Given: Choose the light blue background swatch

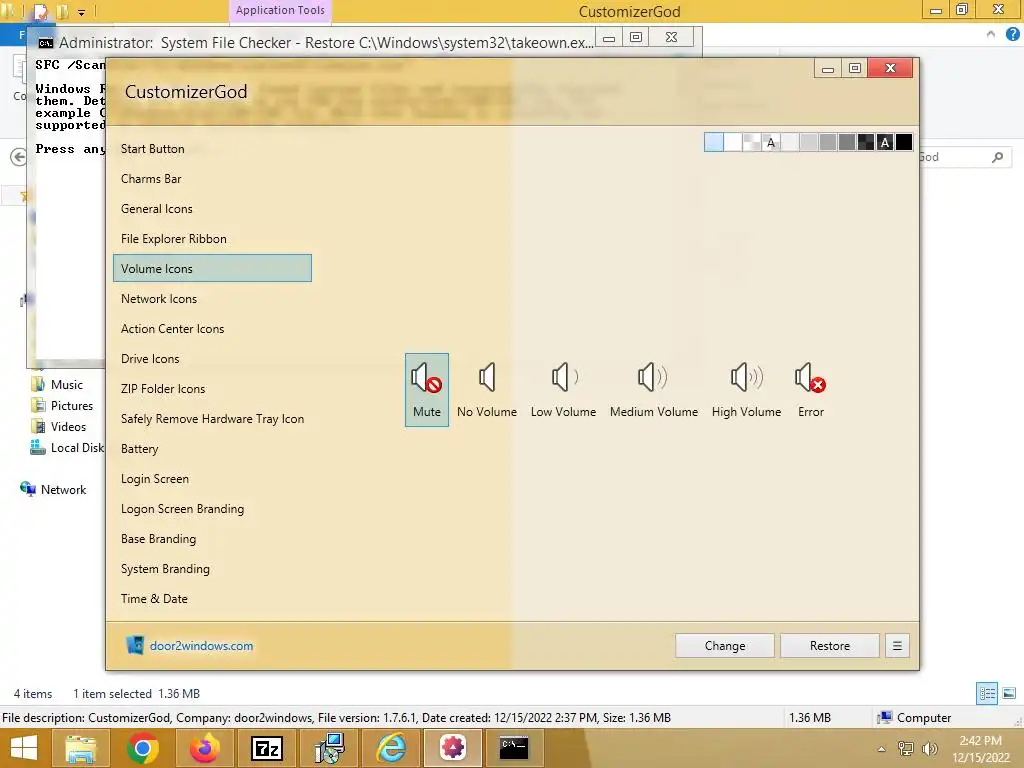Looking at the screenshot, I should pyautogui.click(x=714, y=142).
